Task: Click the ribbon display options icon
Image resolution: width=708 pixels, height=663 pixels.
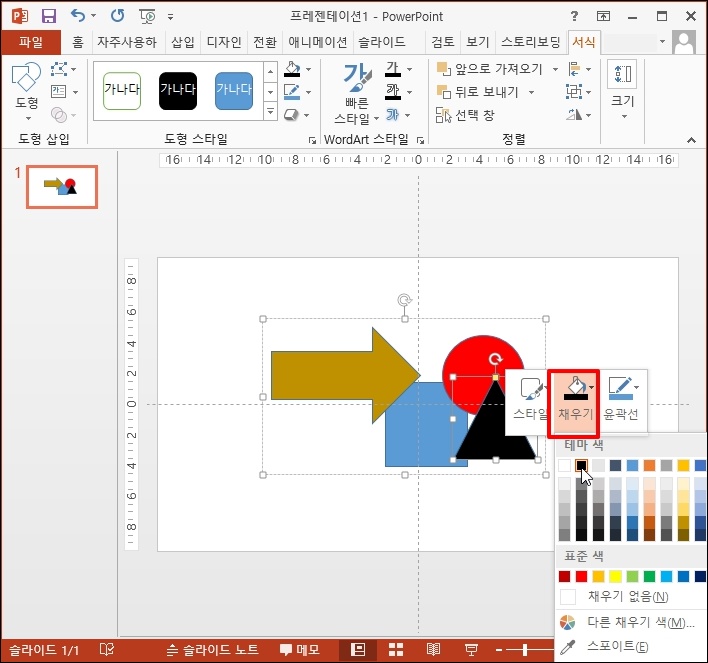Action: 603,16
